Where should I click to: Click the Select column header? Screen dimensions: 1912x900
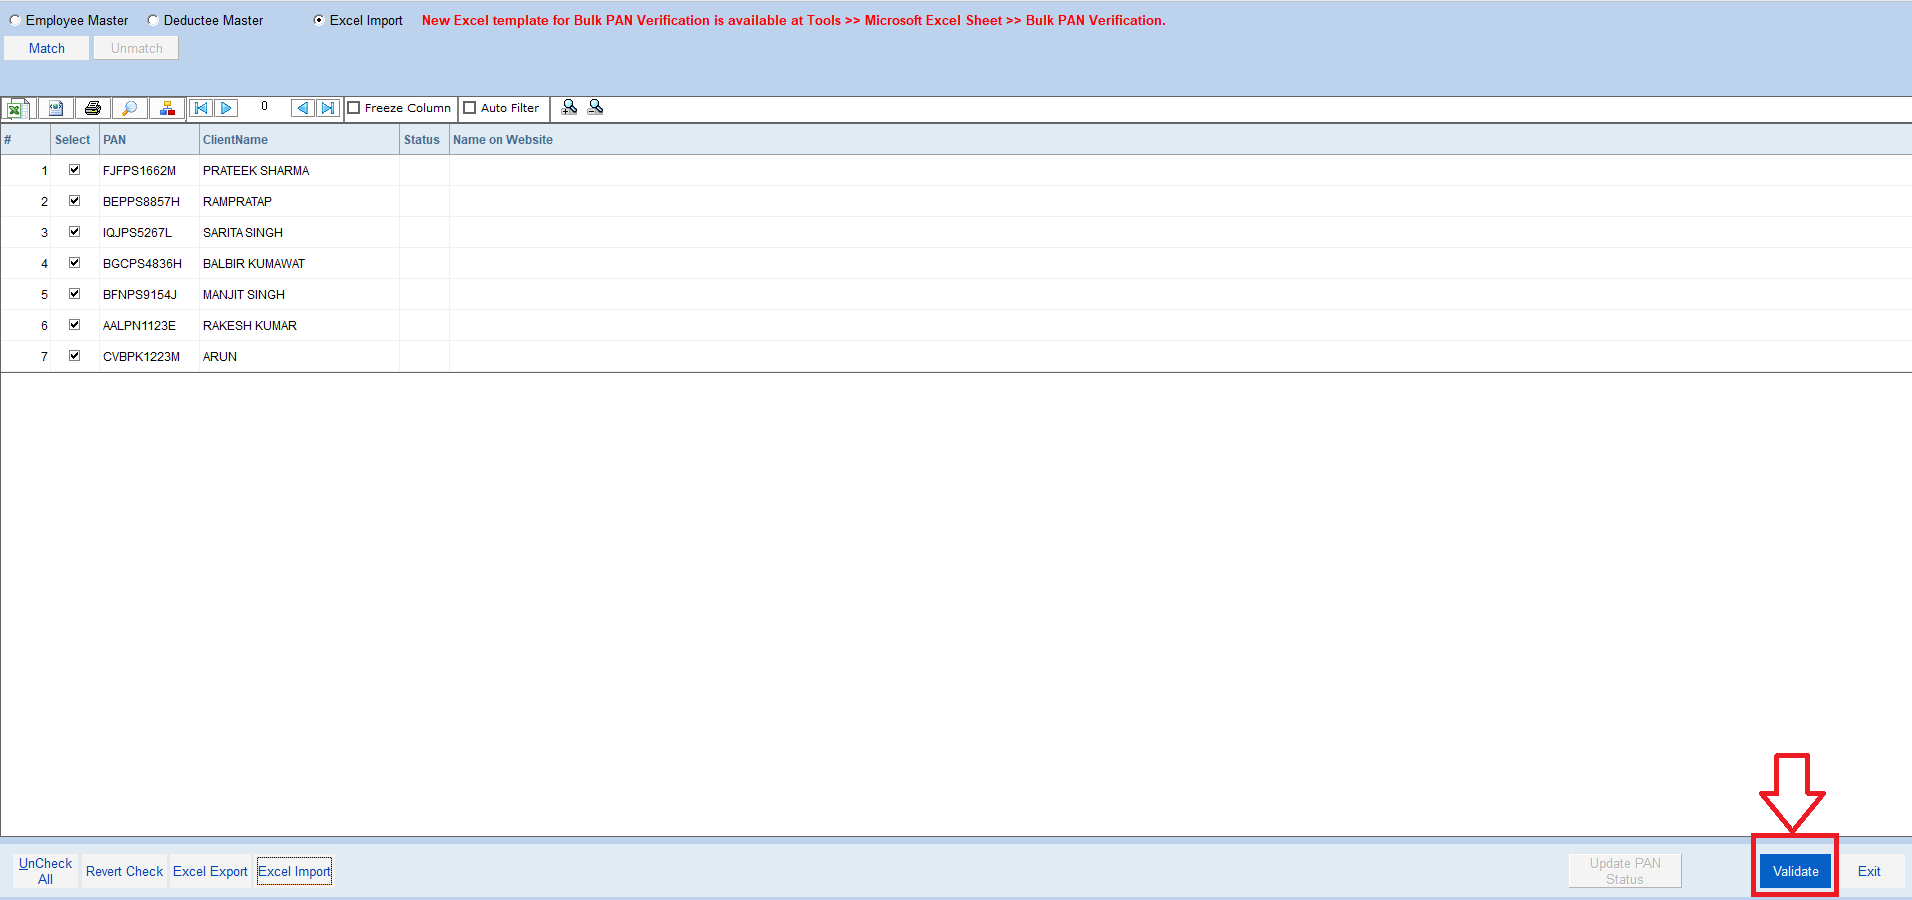(74, 140)
